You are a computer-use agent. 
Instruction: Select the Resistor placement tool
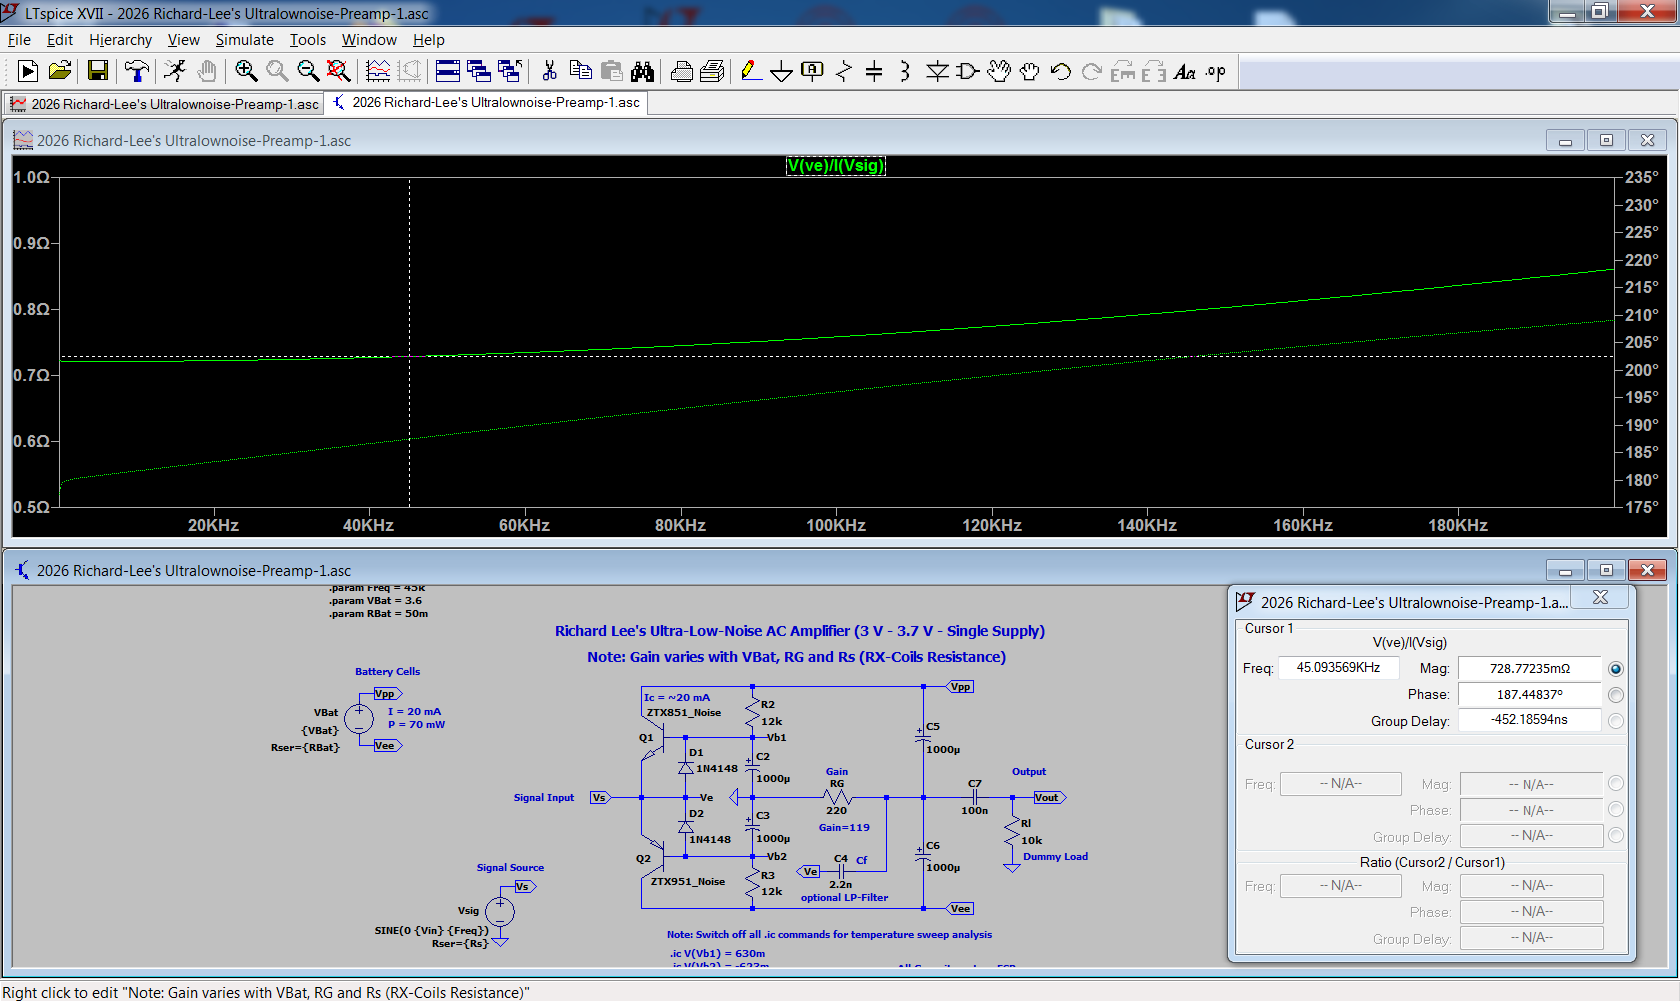click(843, 71)
